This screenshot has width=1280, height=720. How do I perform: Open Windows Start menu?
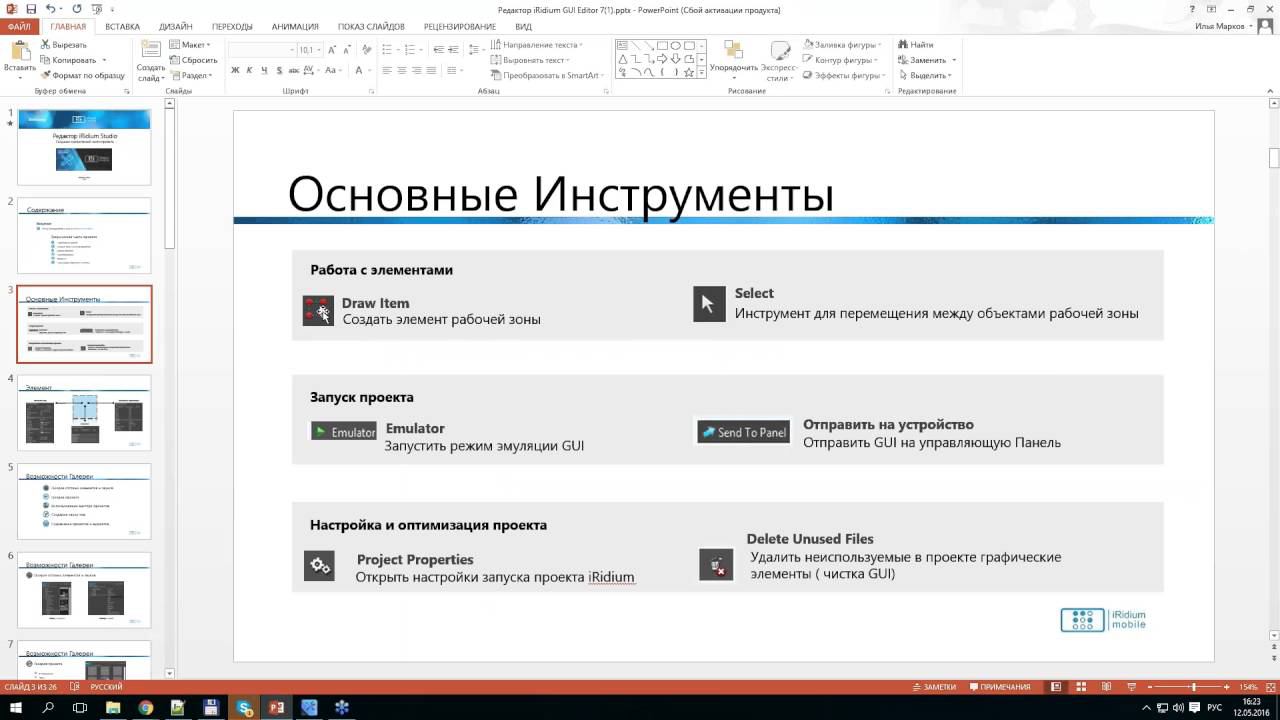click(16, 708)
